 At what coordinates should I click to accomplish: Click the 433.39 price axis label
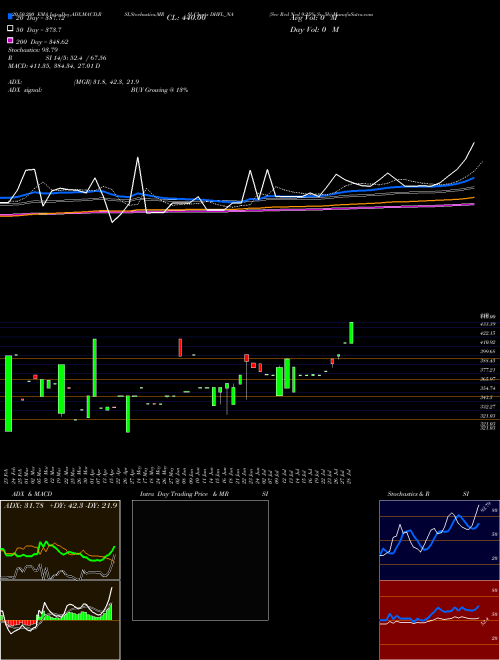(488, 324)
